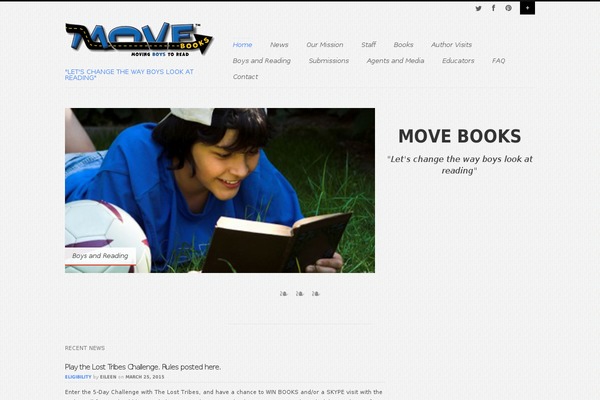This screenshot has height=400, width=600.
Task: Click the excerpt starting "Enter the 5-Day Challenge"
Action: coord(223,394)
